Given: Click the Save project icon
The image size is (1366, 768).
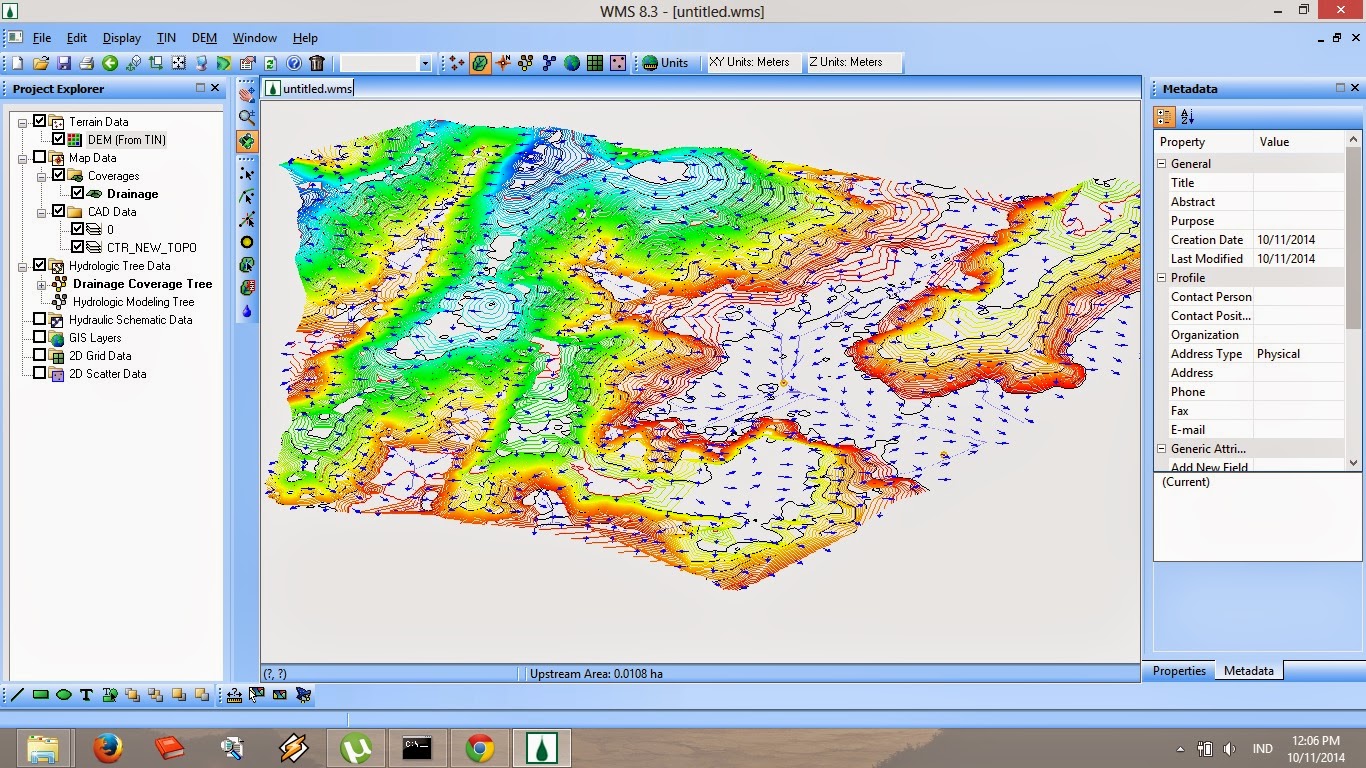Looking at the screenshot, I should [63, 62].
